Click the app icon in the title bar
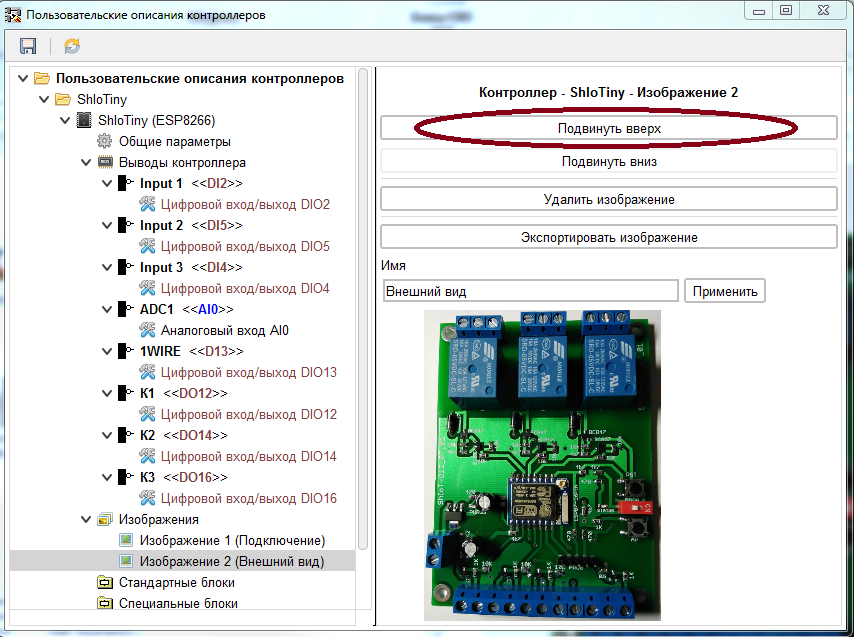 [13, 14]
